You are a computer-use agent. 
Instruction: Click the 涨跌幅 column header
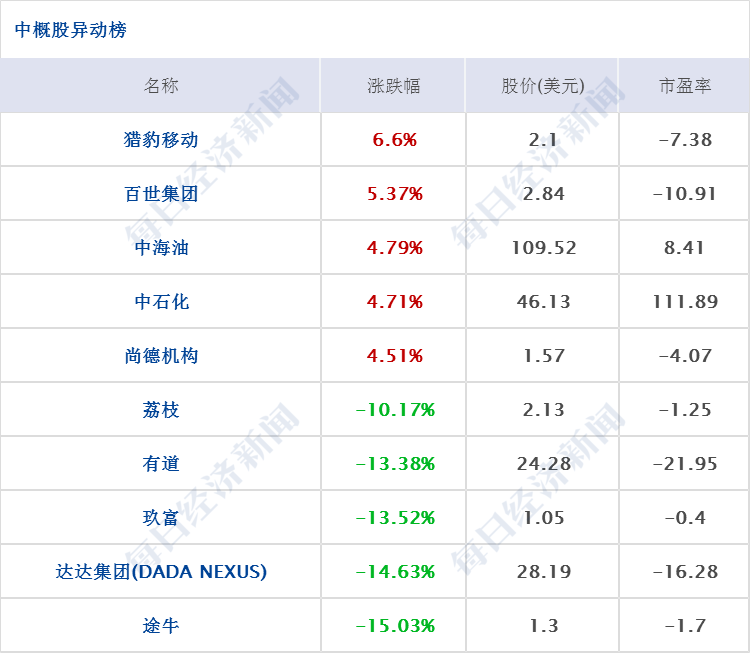click(393, 86)
